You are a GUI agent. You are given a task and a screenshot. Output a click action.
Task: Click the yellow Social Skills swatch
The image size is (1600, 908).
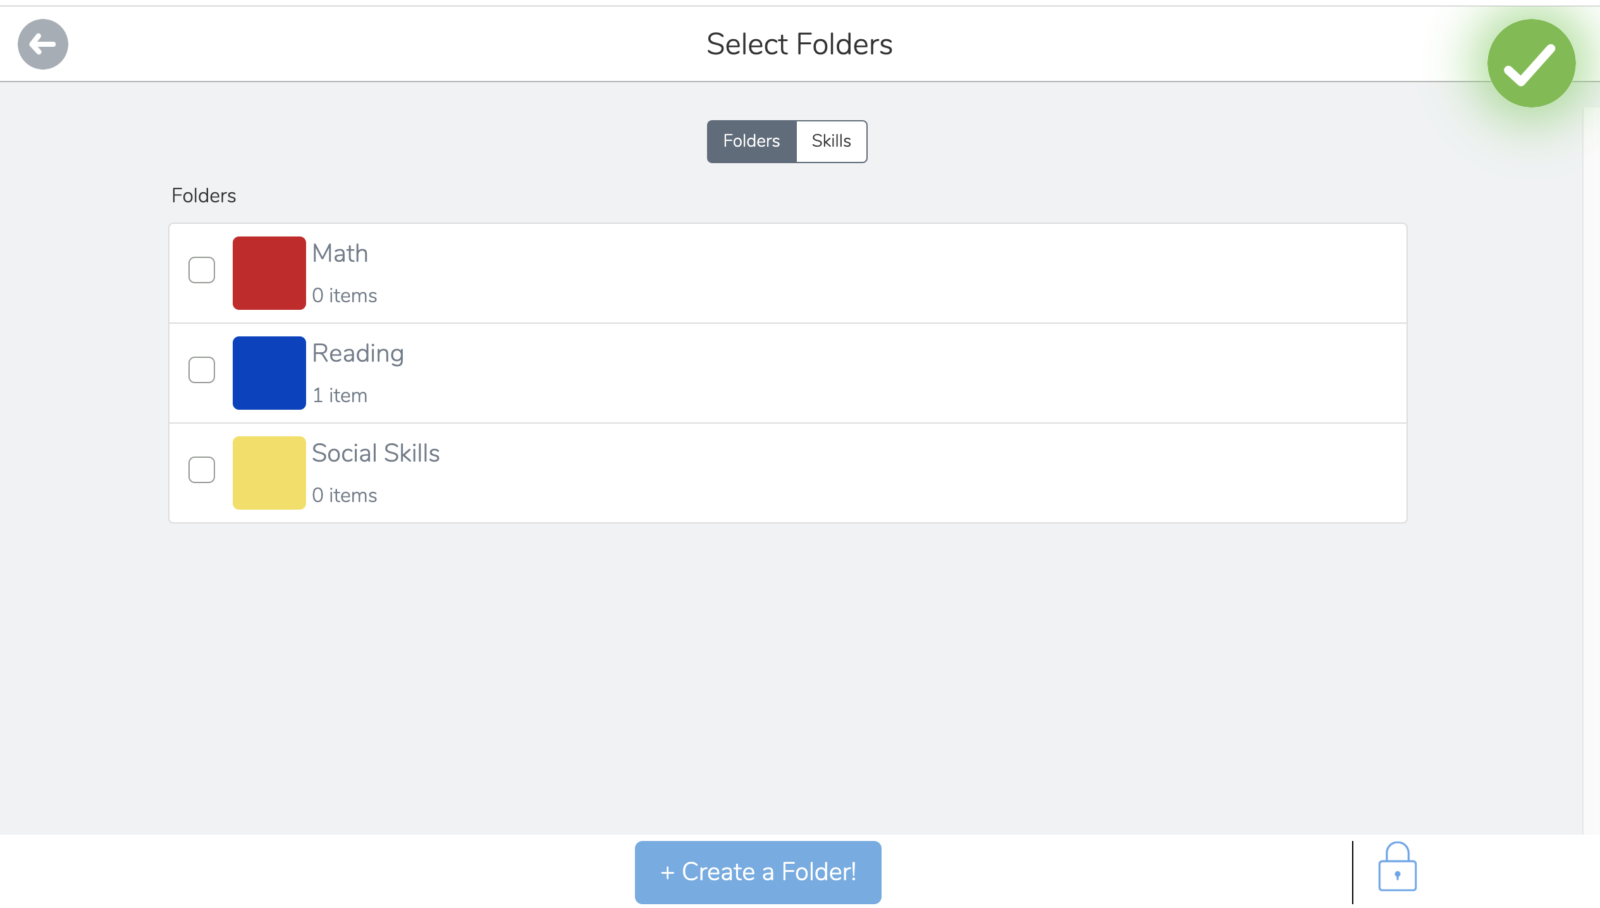point(269,473)
